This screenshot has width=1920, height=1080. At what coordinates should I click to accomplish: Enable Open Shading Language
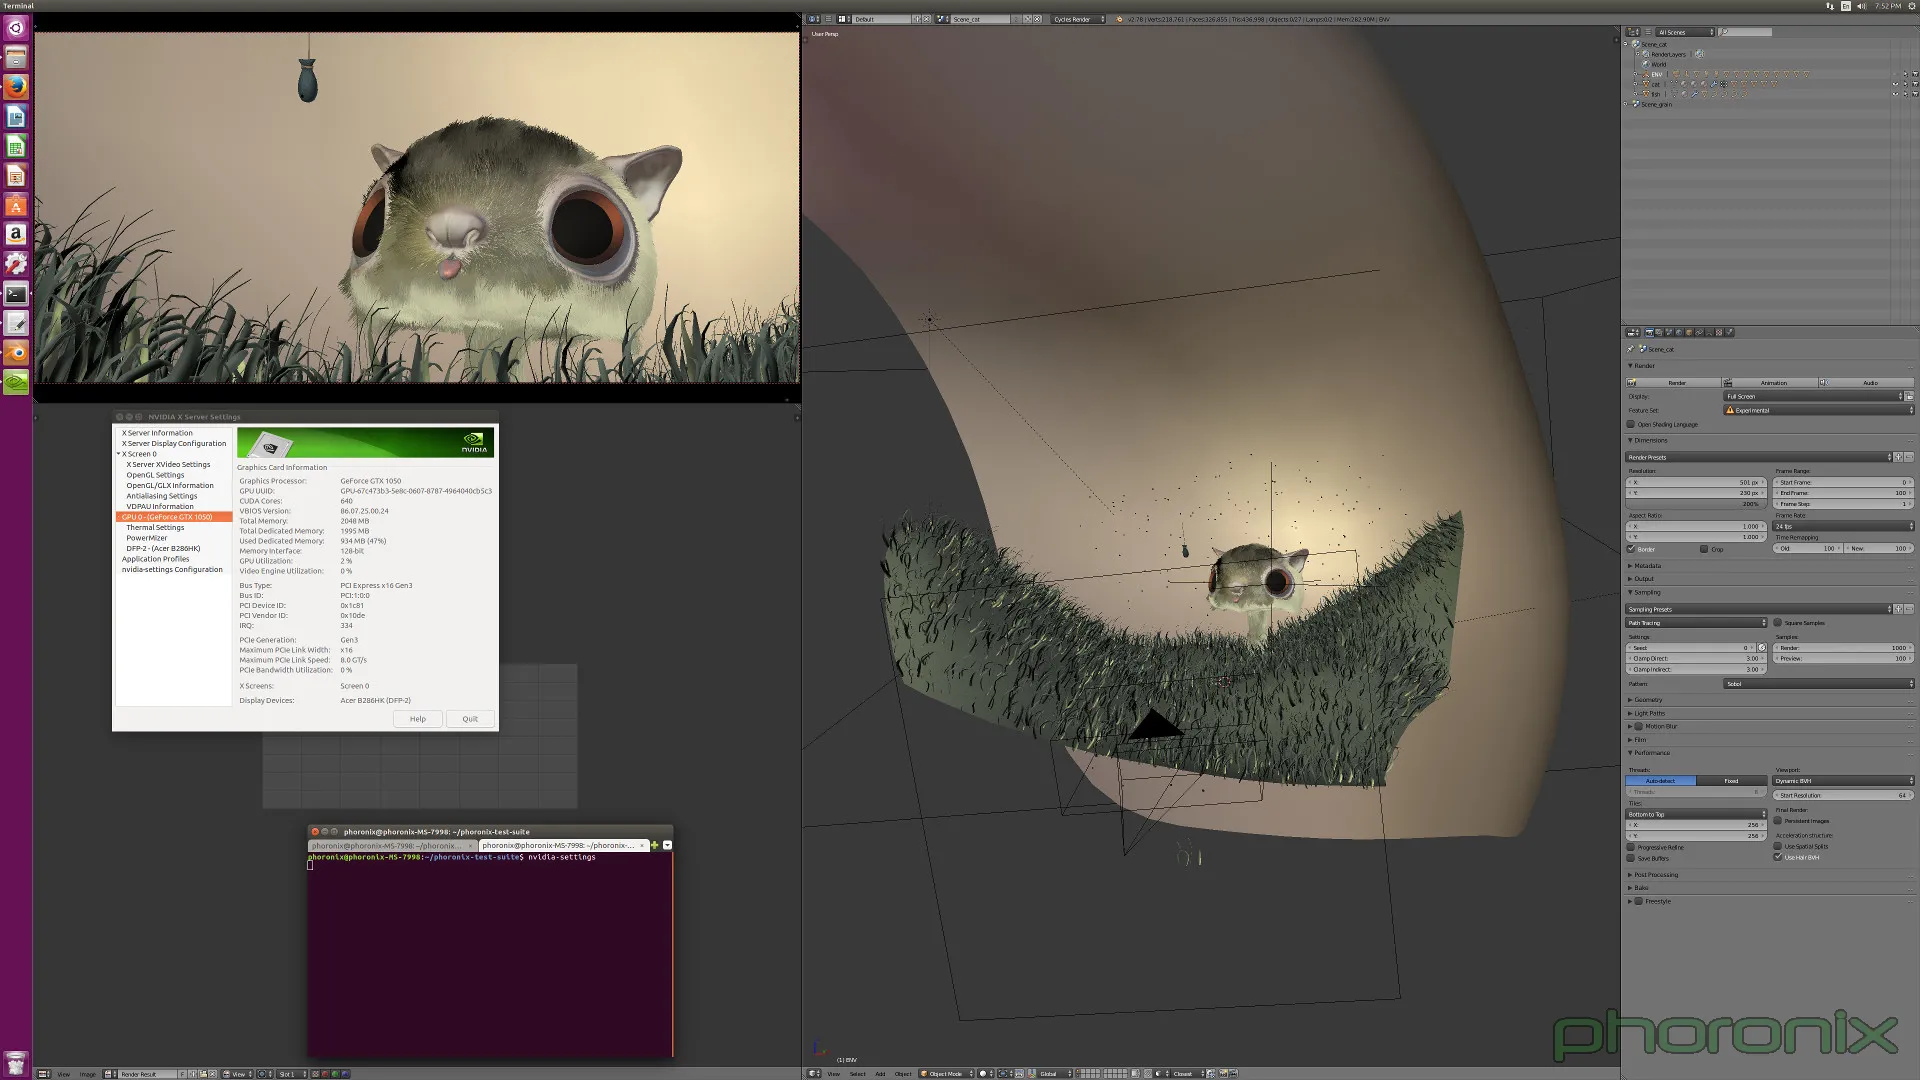pyautogui.click(x=1631, y=424)
